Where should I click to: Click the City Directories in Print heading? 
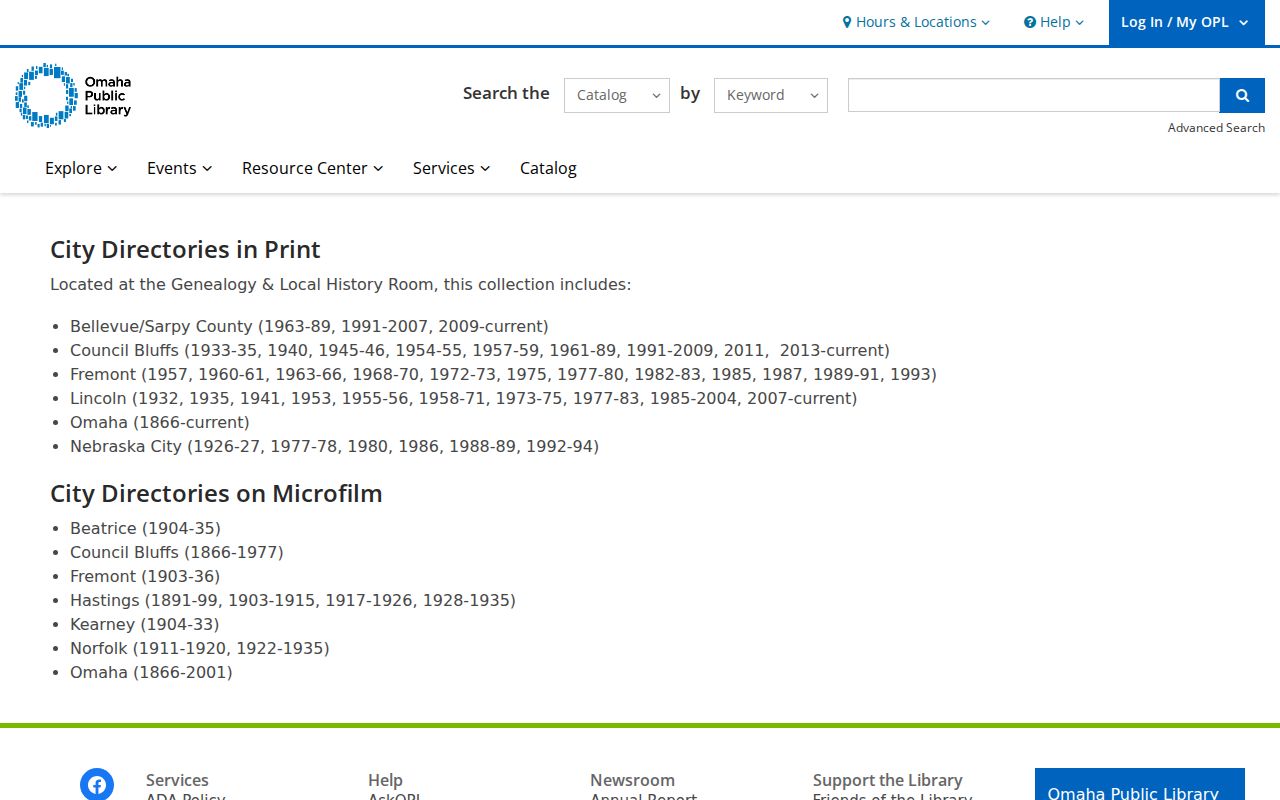(185, 249)
